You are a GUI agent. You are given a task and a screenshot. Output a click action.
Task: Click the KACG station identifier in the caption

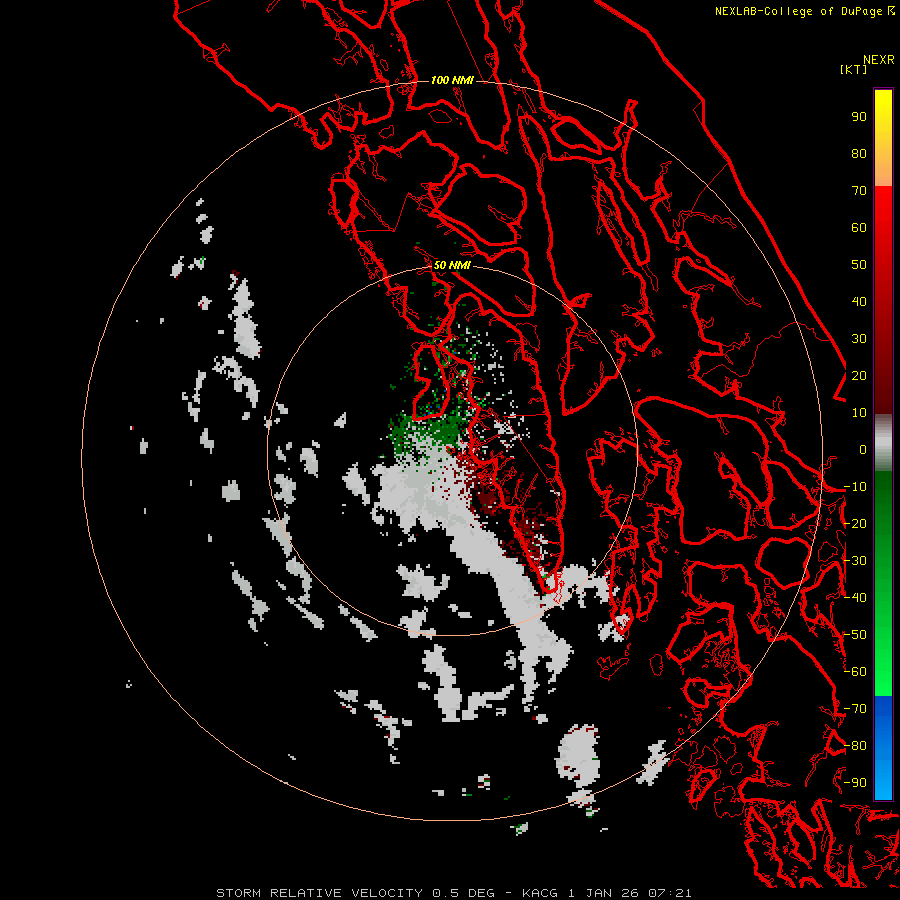(x=540, y=893)
